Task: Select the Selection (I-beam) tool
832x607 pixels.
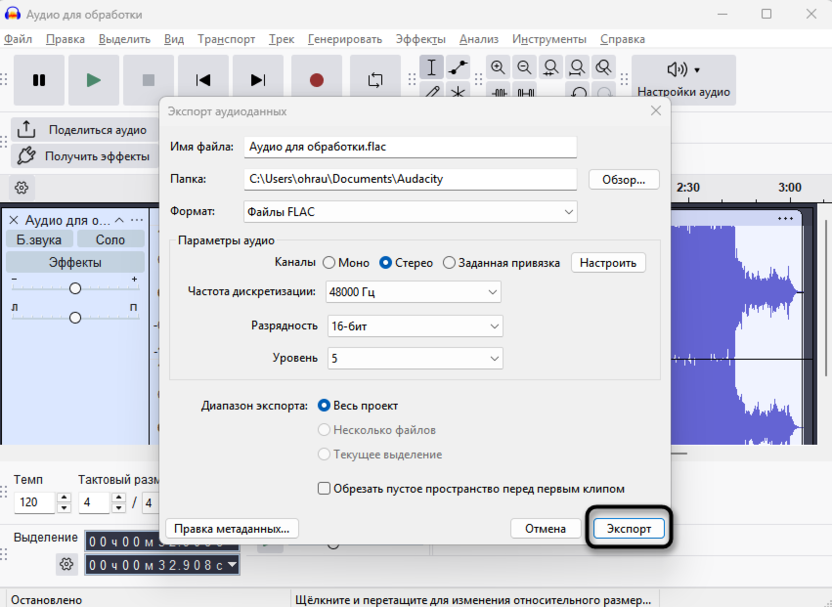Action: point(431,68)
